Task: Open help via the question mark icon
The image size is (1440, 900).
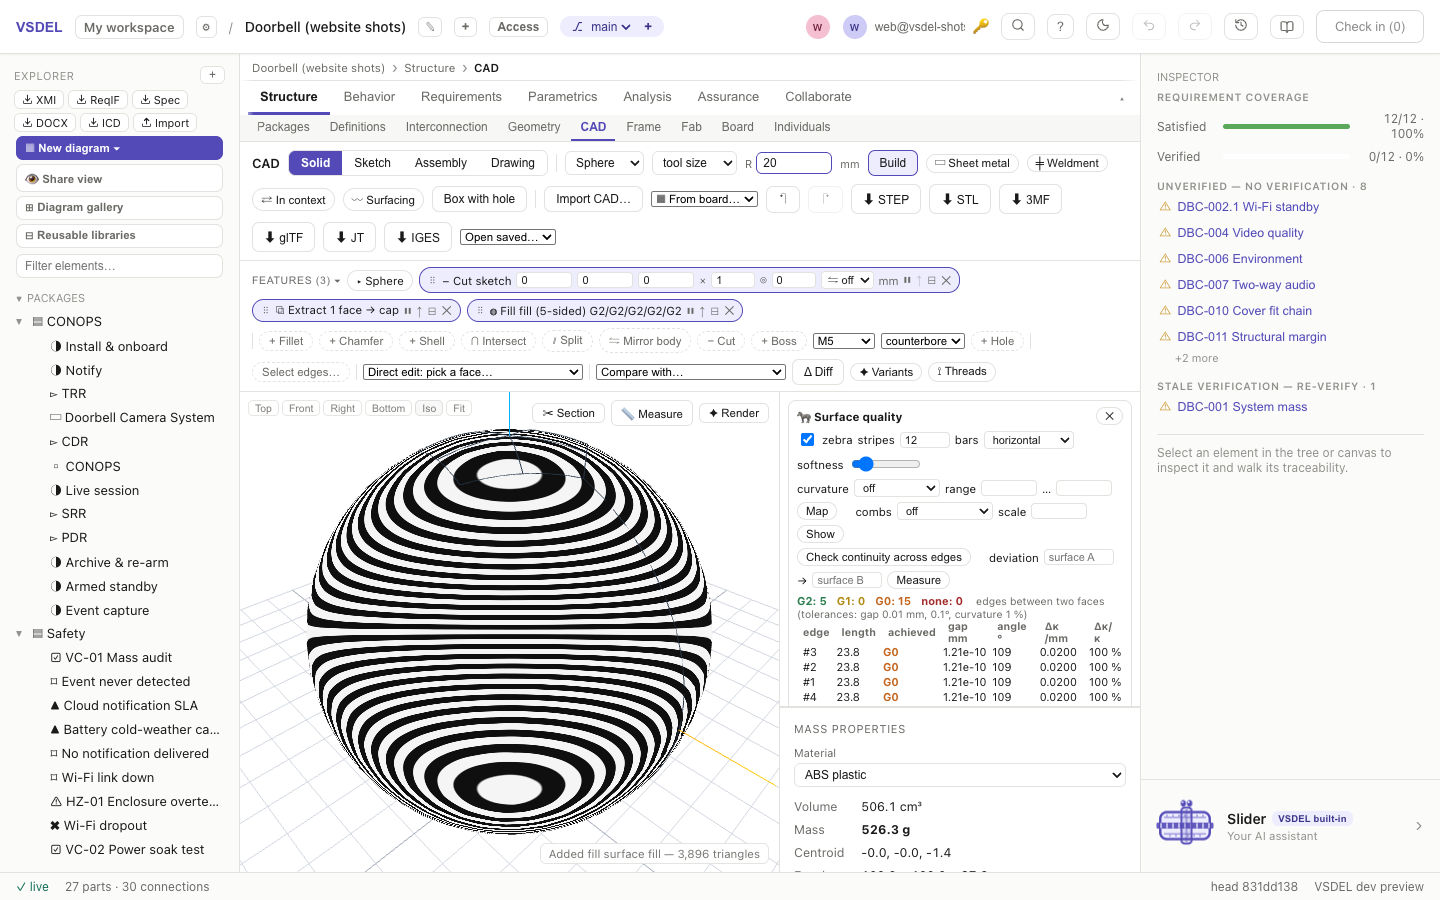Action: pos(1060,27)
